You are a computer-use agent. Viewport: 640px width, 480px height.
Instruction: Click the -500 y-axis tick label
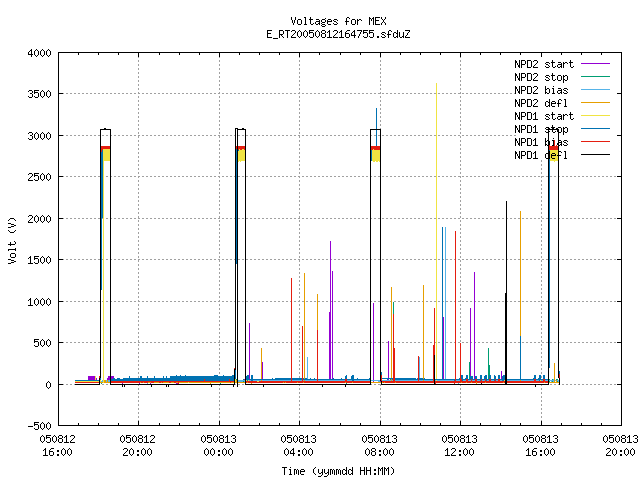[40, 426]
